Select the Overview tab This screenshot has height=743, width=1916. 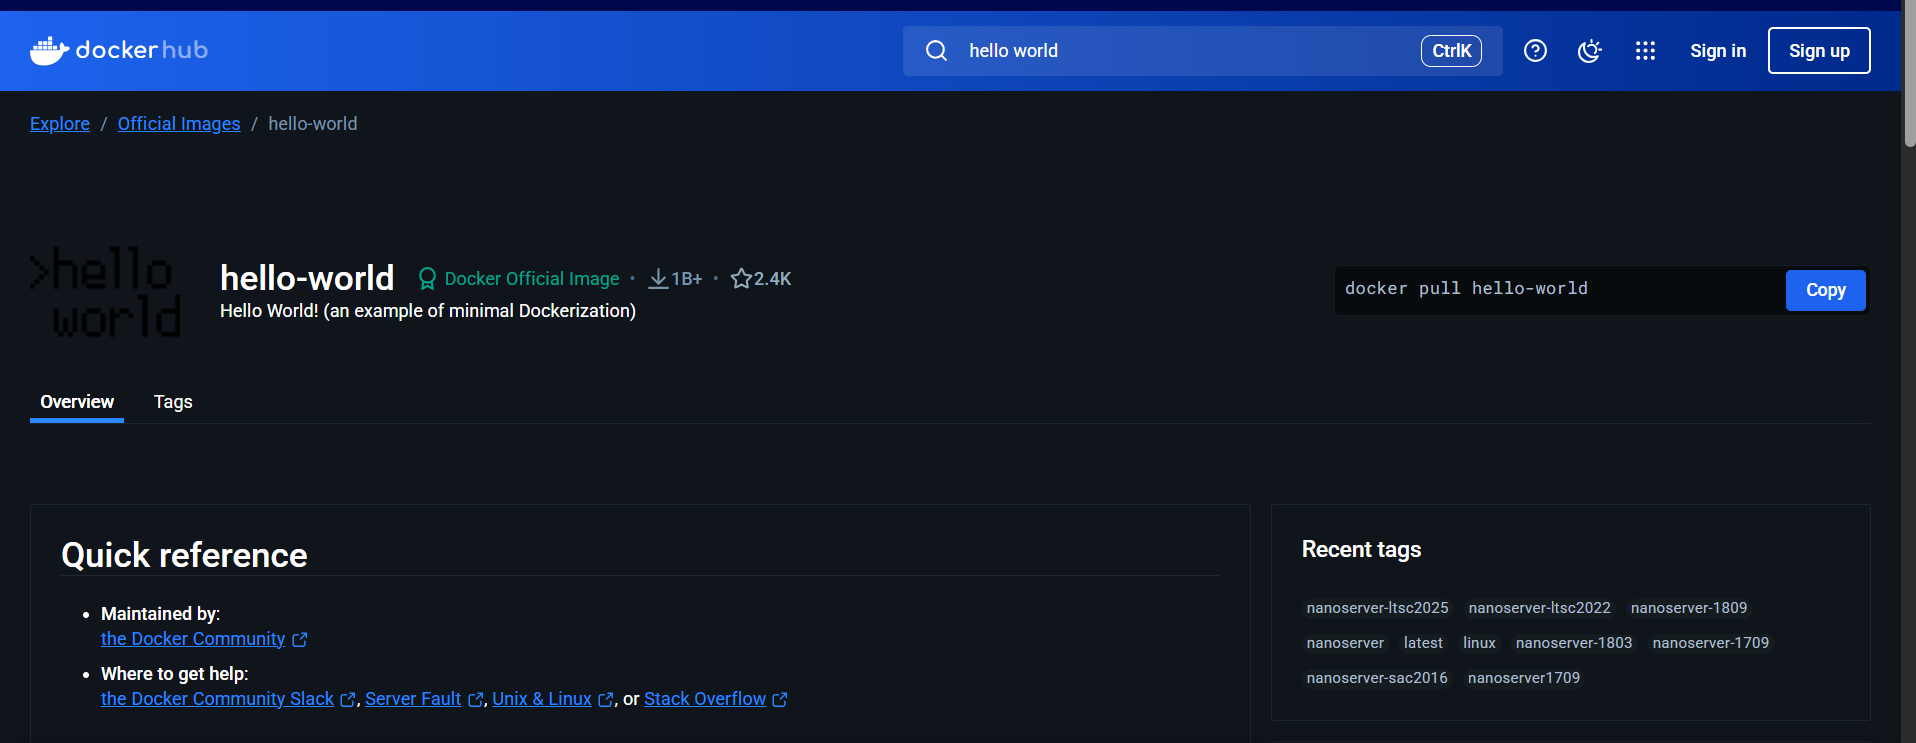pos(77,402)
